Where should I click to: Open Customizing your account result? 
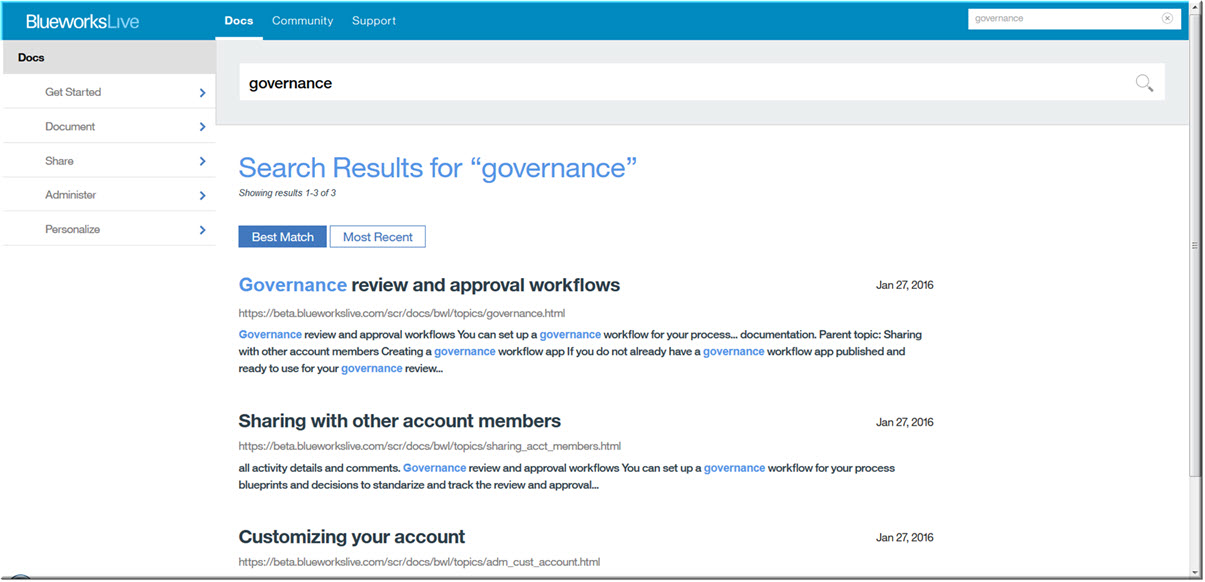352,537
